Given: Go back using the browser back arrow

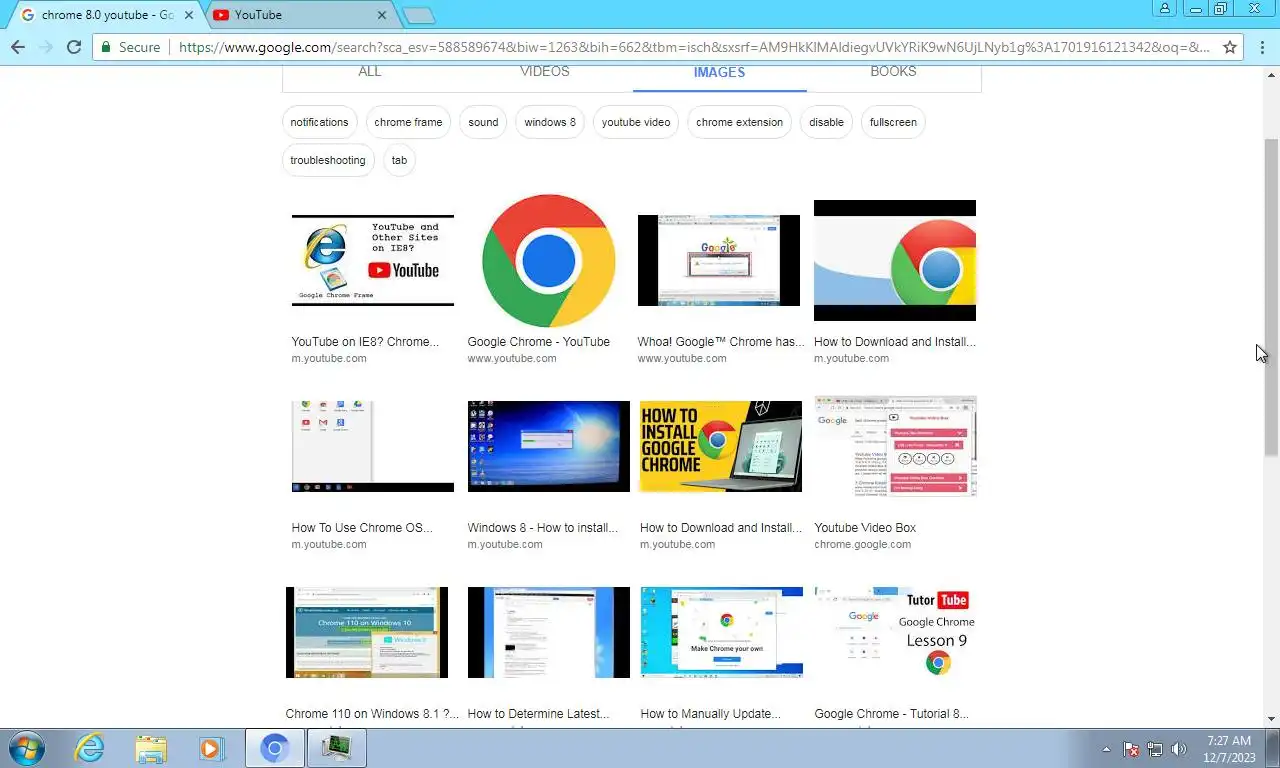Looking at the screenshot, I should tap(17, 47).
